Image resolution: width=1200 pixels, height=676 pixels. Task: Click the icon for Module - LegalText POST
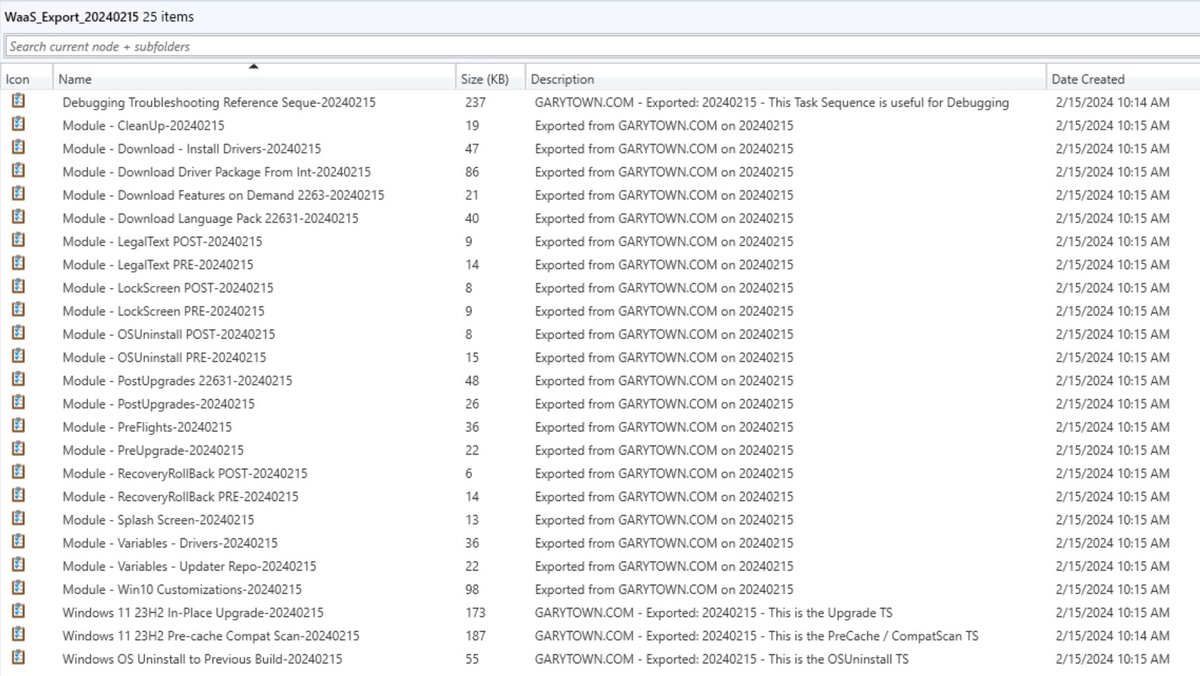click(x=18, y=241)
